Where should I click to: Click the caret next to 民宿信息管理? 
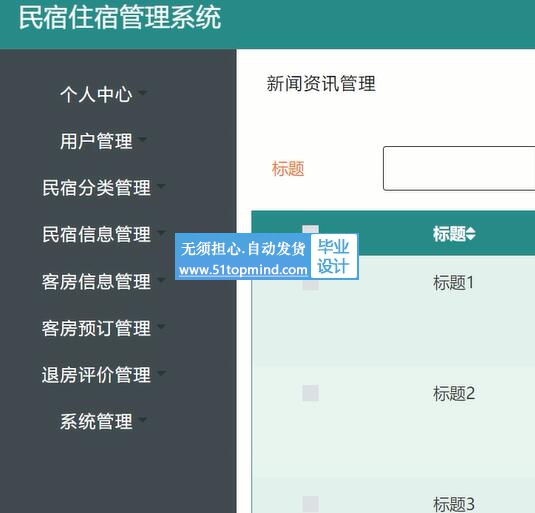(x=161, y=233)
